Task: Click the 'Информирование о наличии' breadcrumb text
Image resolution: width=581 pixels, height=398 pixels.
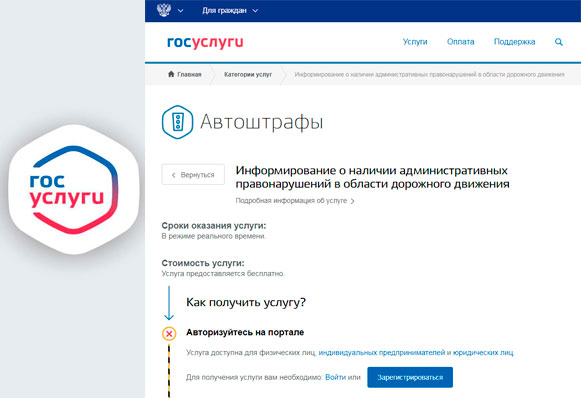Action: [429, 74]
